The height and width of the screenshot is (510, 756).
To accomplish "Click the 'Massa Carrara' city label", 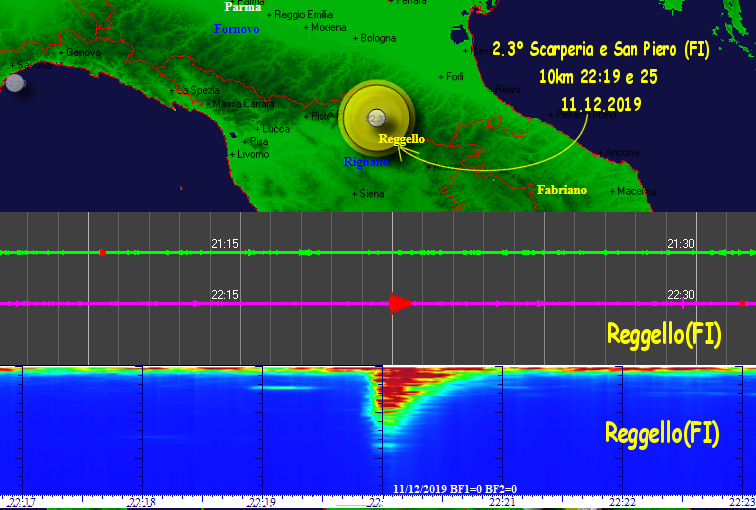I will 243,104.
